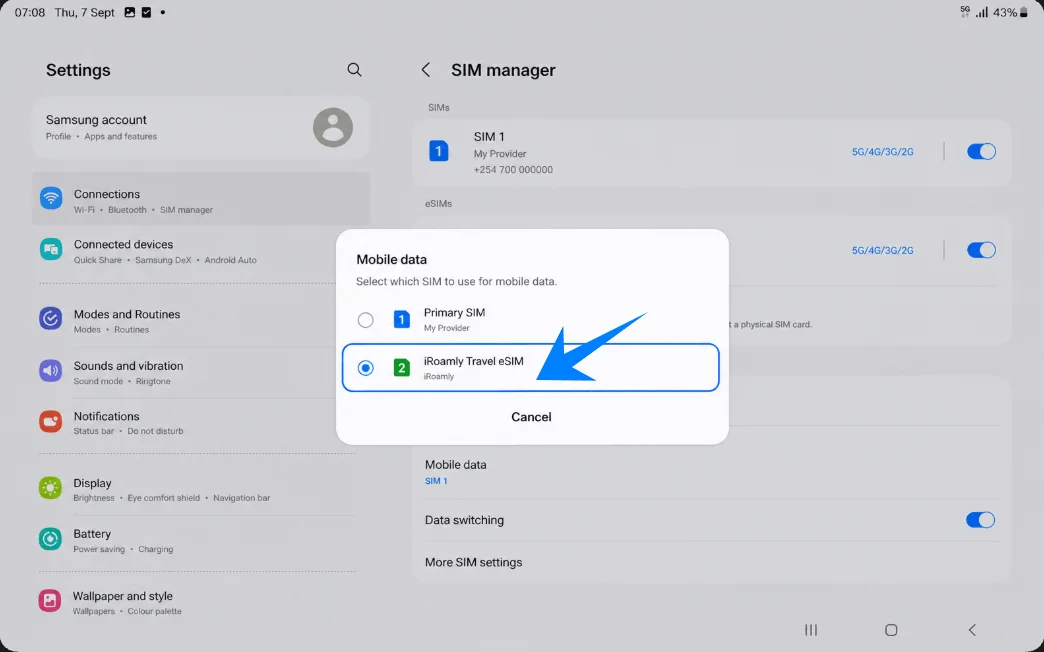Tap the green iRoamly eSIM badge icon
The height and width of the screenshot is (652, 1044).
coord(401,368)
